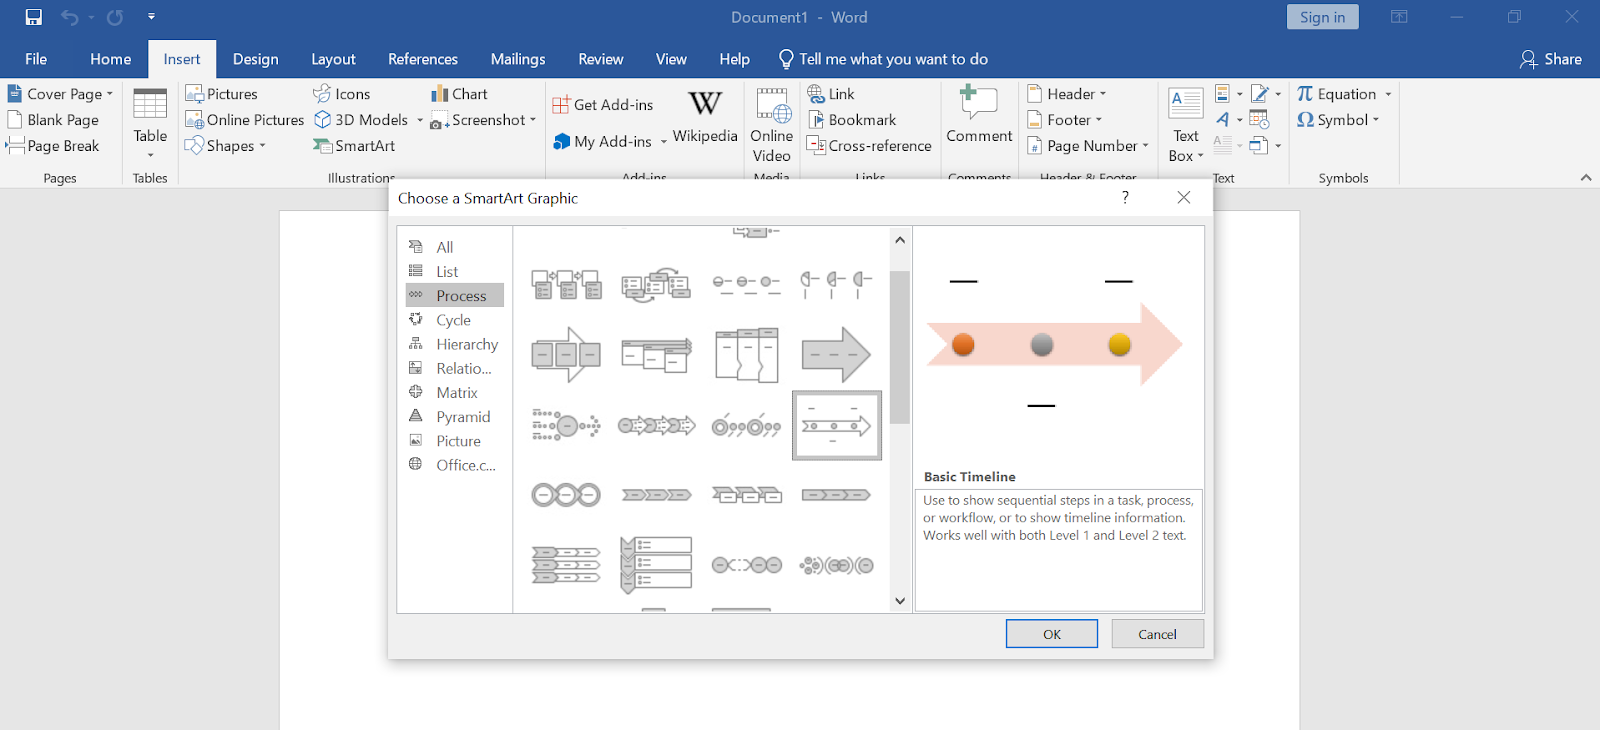This screenshot has height=730, width=1600.
Task: Open the Layout tab
Action: coord(333,59)
